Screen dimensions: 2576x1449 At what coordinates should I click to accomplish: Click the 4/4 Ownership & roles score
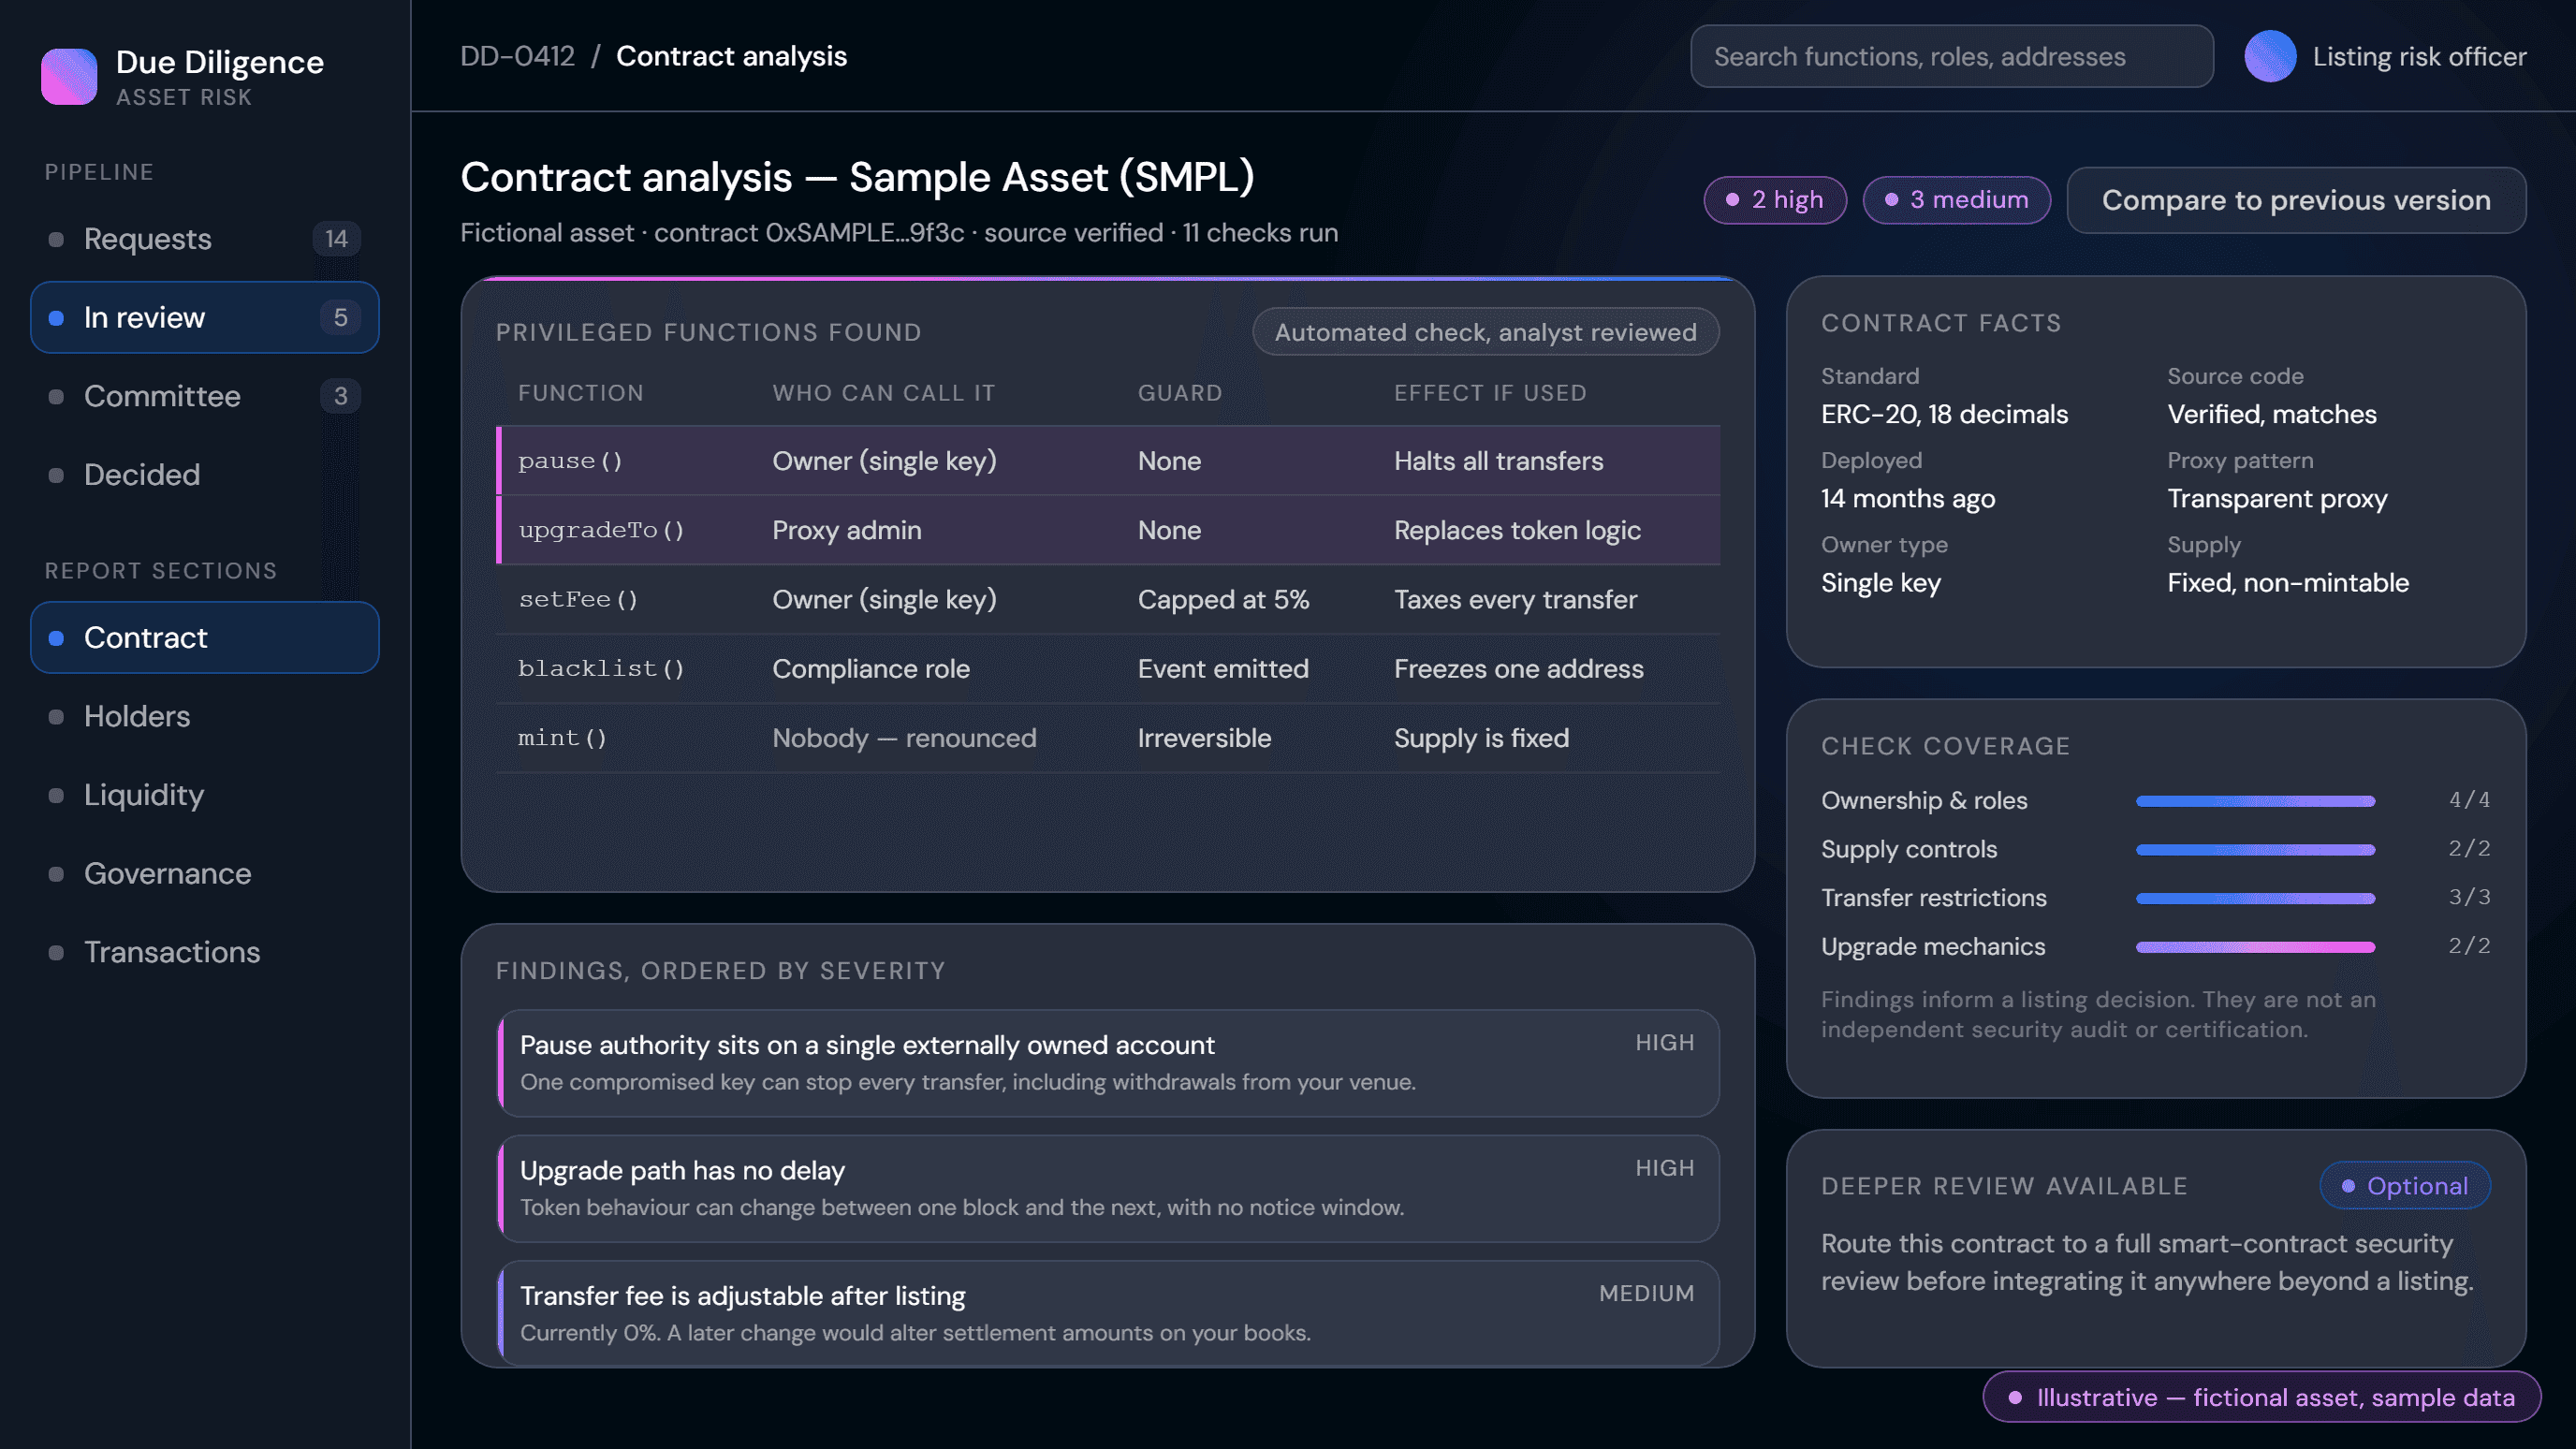pyautogui.click(x=2469, y=800)
